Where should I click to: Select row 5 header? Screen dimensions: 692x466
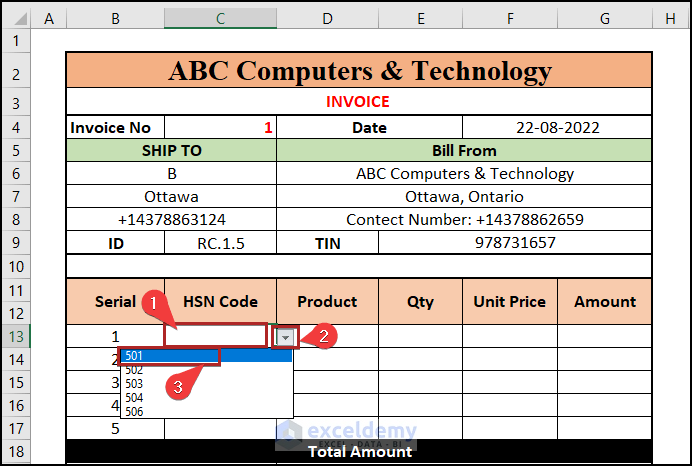point(16,150)
